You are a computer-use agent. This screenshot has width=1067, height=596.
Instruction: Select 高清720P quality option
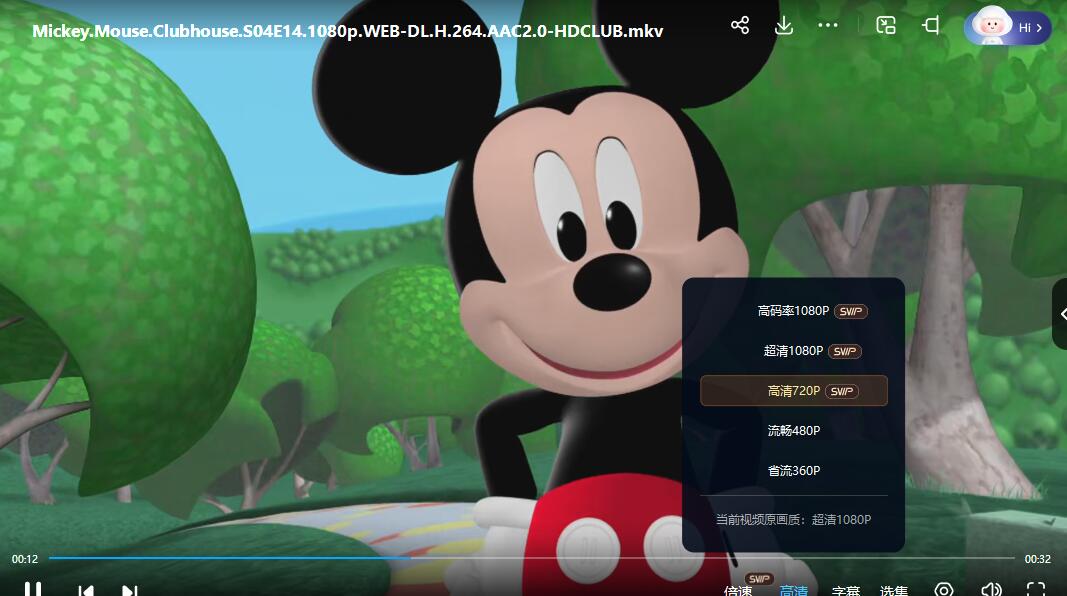(793, 391)
